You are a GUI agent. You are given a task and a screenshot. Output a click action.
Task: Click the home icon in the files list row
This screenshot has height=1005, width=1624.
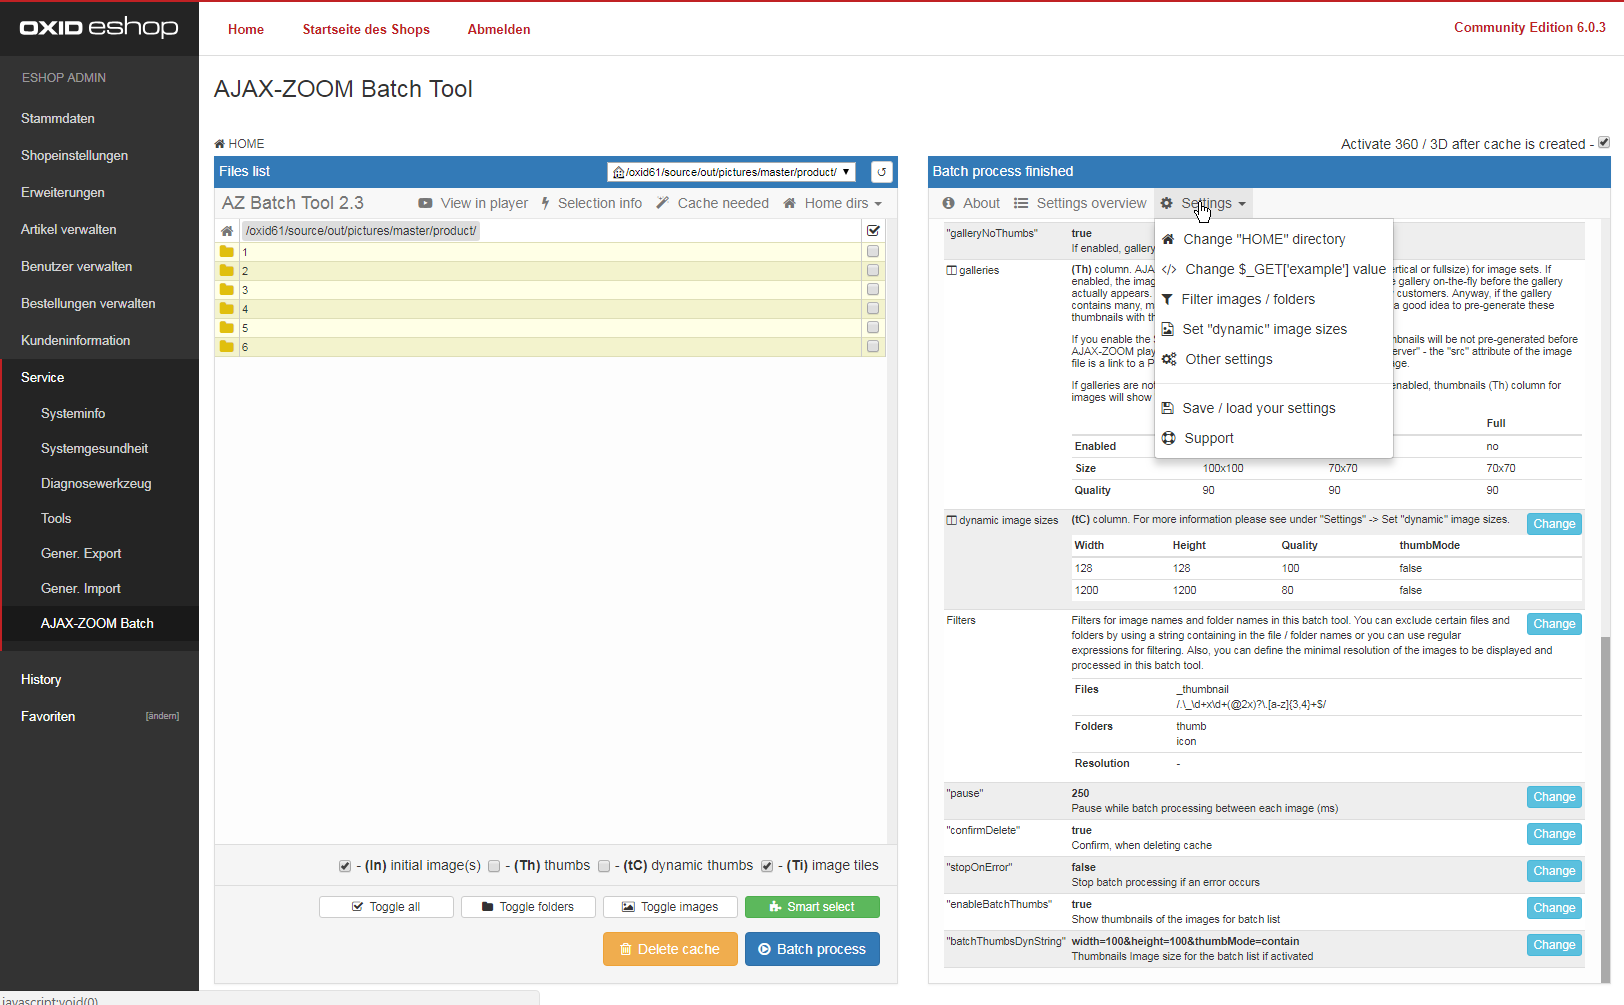pos(227,231)
